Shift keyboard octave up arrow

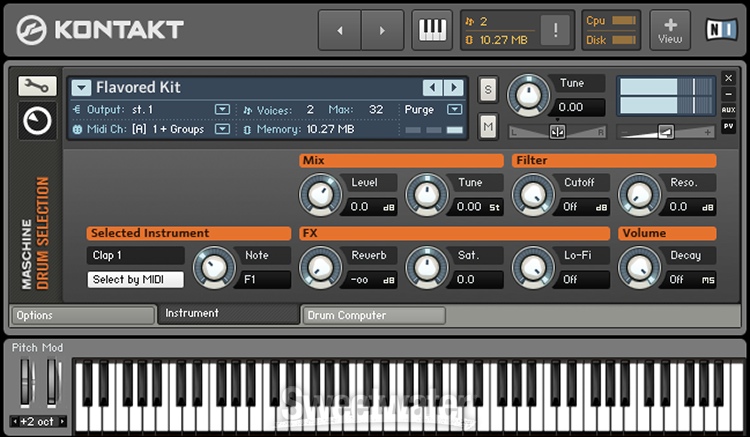coord(62,422)
